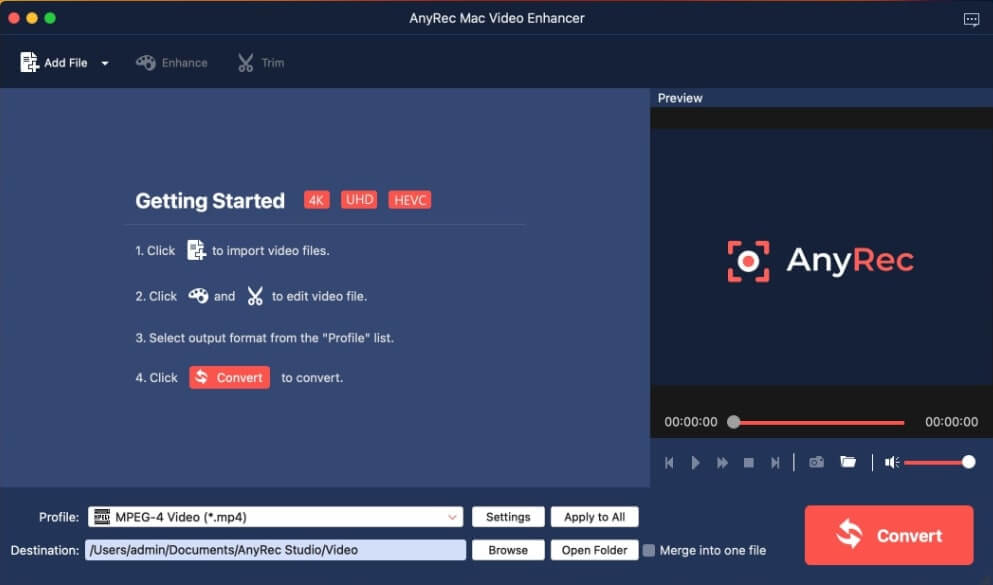Click the right 00:00:00 total time
This screenshot has height=585, width=993.
(x=951, y=422)
